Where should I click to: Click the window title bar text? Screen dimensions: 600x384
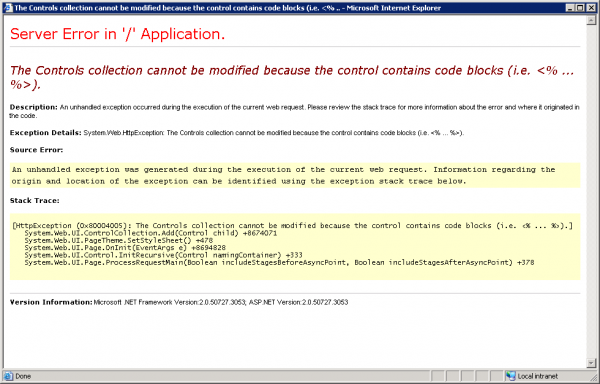pos(227,8)
